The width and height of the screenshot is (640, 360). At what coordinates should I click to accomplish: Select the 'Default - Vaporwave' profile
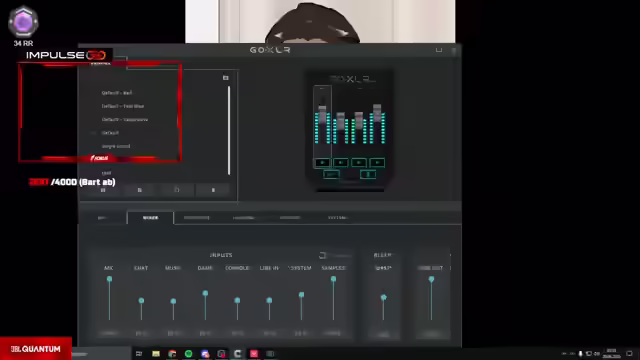click(124, 120)
